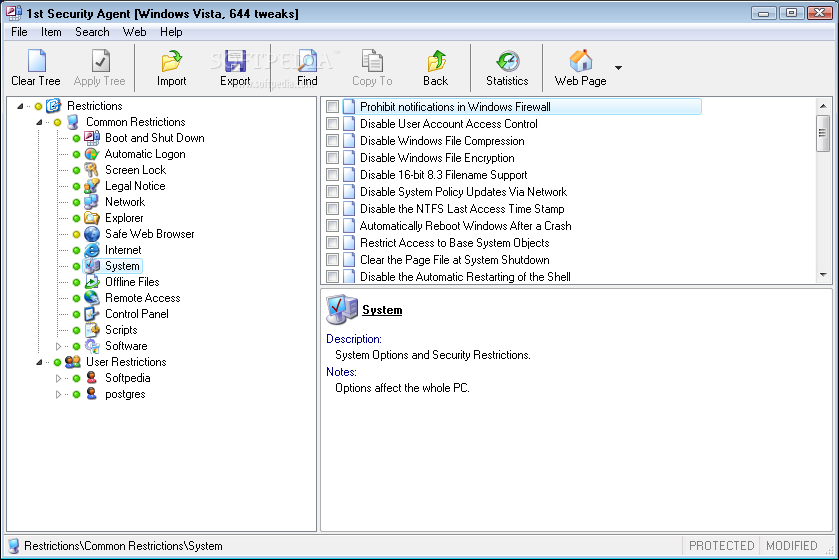The width and height of the screenshot is (839, 560).
Task: Select the Screen Lock keys icon
Action: click(x=92, y=170)
